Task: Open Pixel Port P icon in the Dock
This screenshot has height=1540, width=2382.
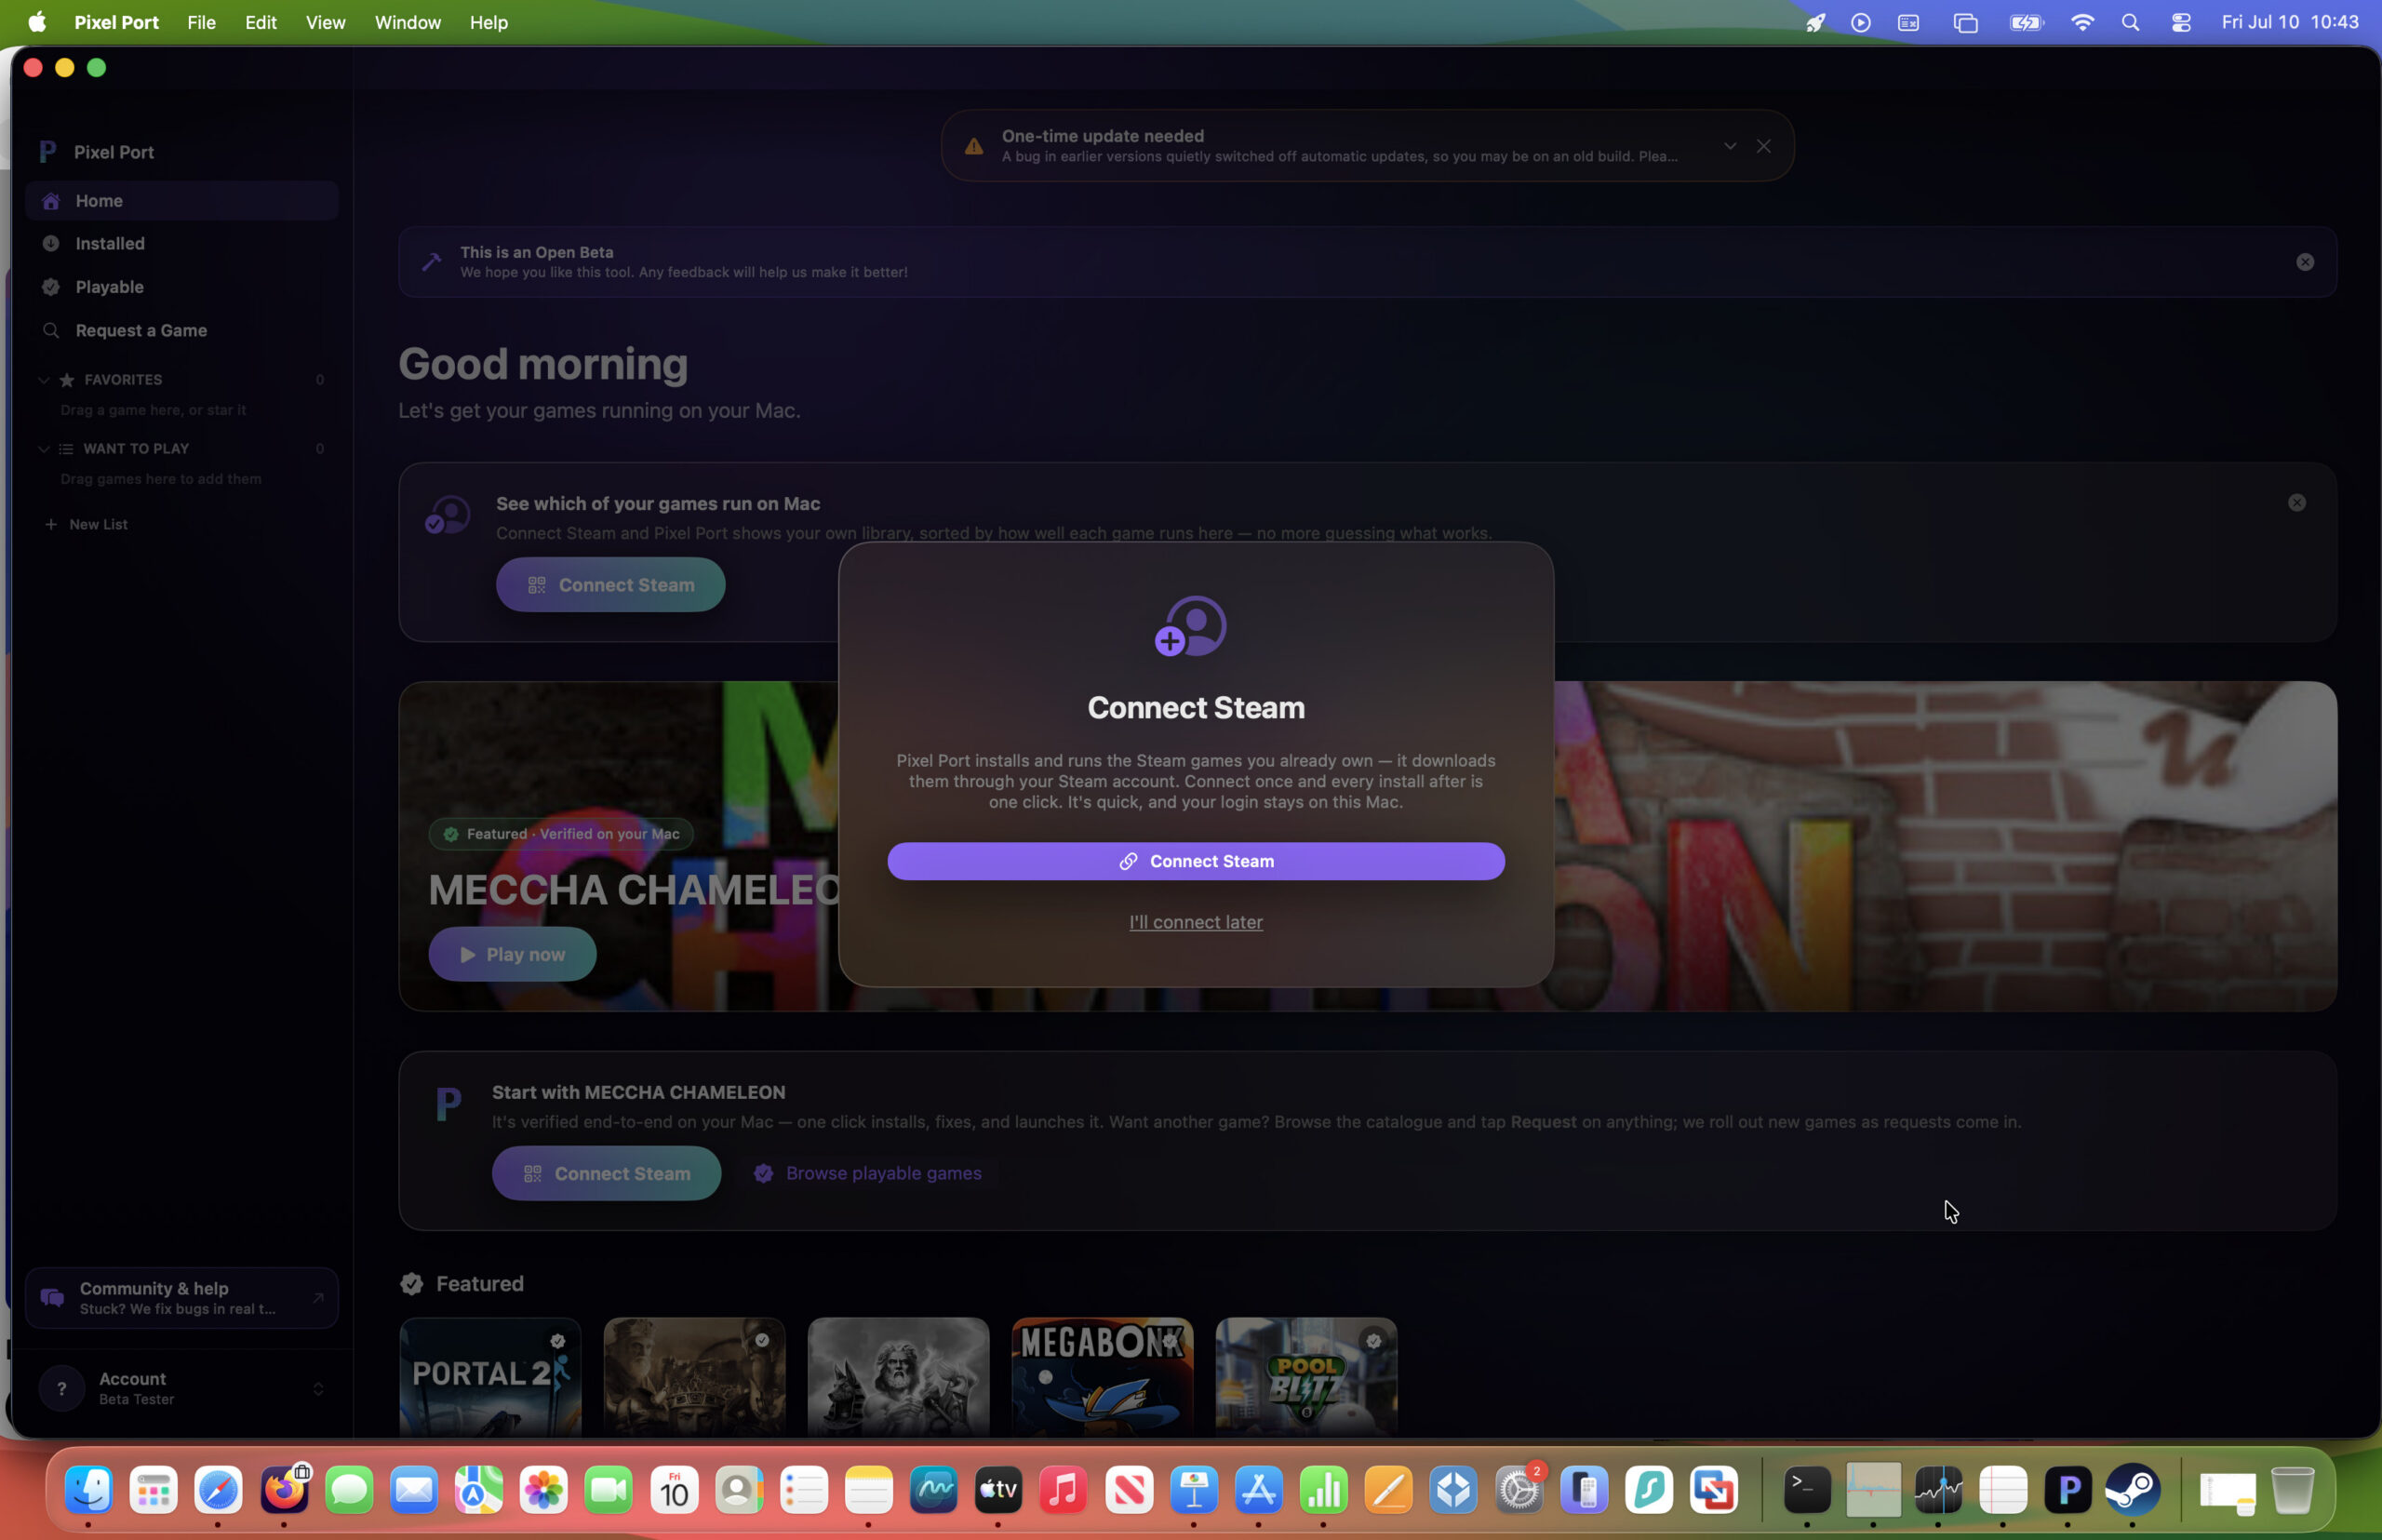Action: [2069, 1490]
